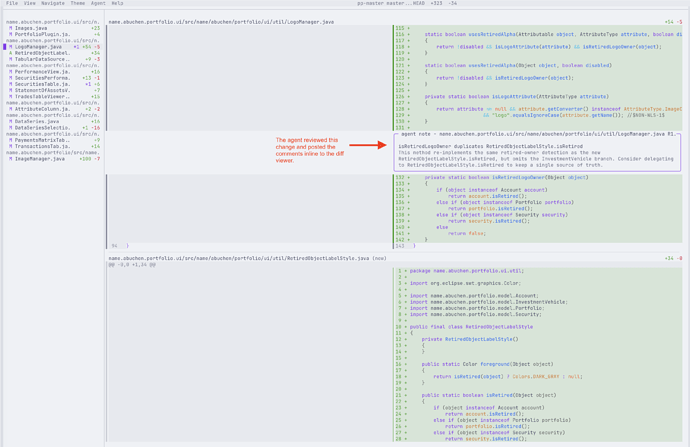Click the M status icon beside LogoManager.java
The image size is (690, 447).
(11, 47)
